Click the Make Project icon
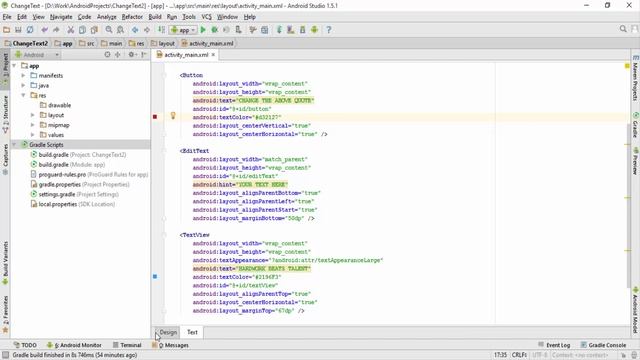Image resolution: width=640 pixels, height=360 pixels. point(161,30)
